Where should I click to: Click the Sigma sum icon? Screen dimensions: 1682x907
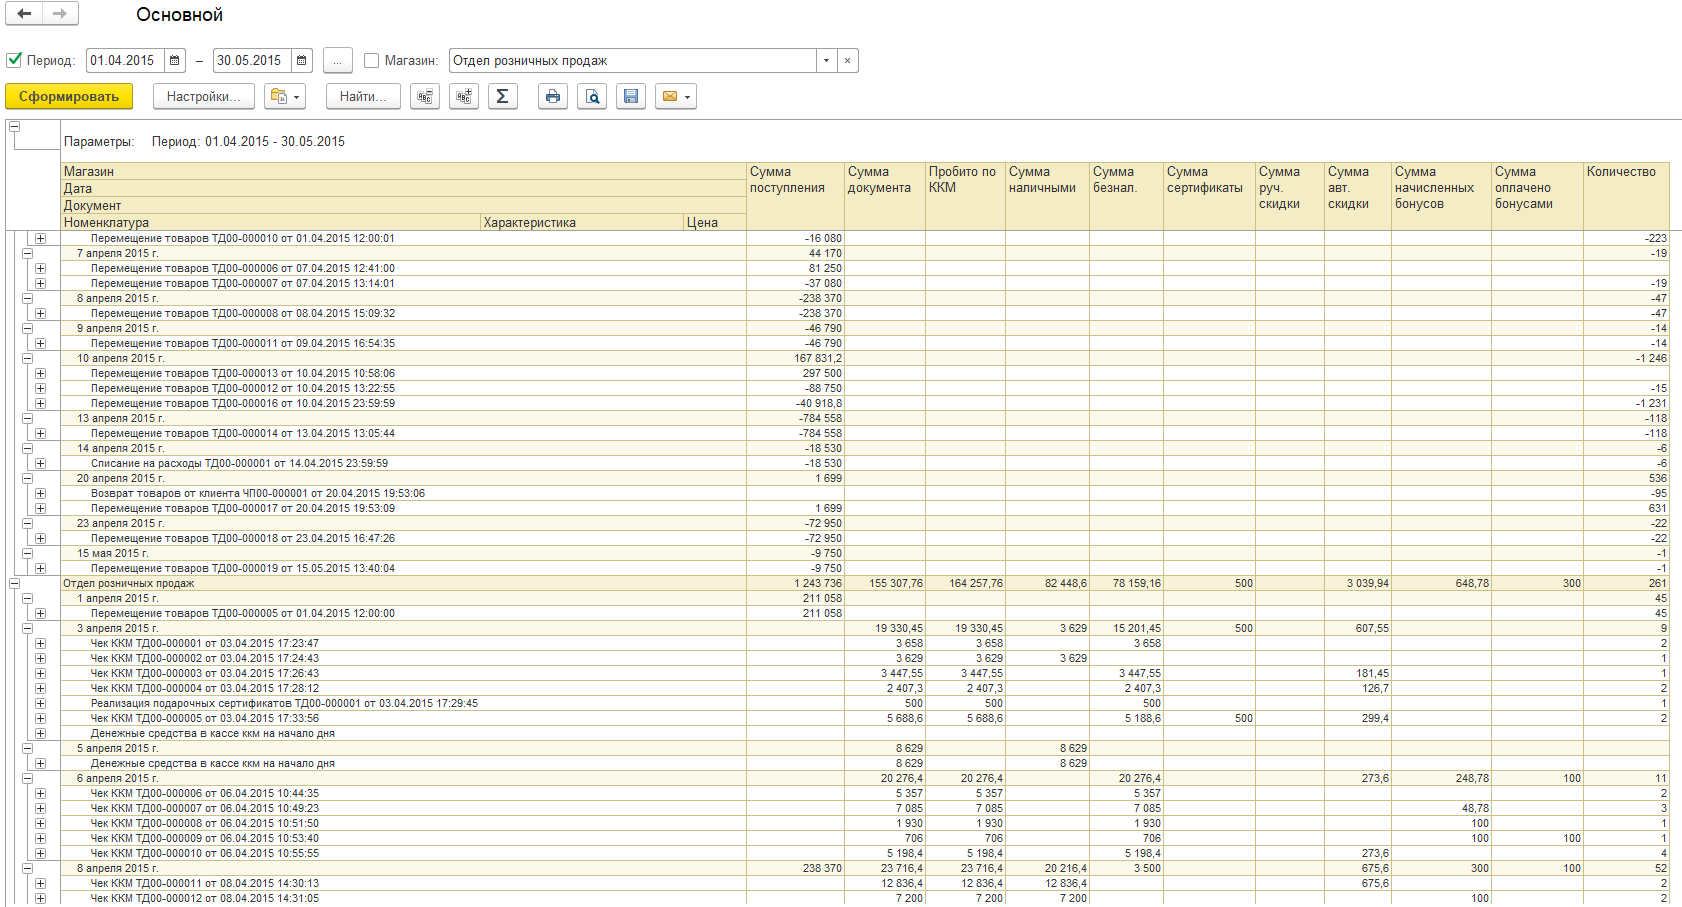(x=503, y=97)
